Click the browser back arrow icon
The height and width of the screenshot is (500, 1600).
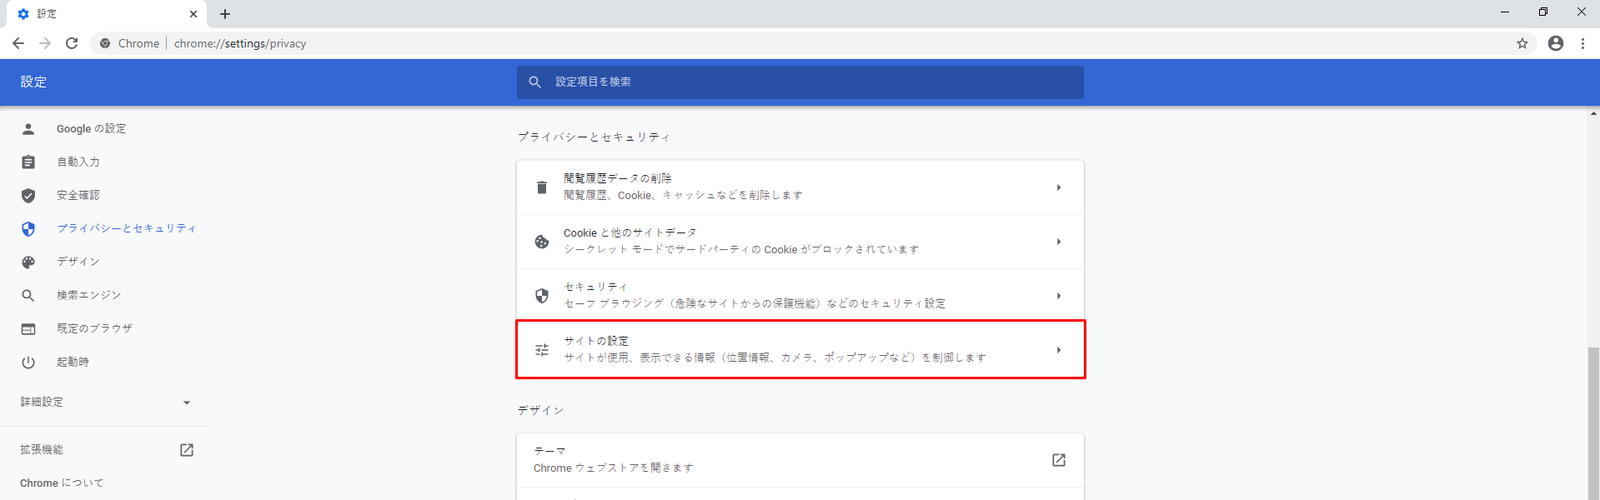point(18,43)
